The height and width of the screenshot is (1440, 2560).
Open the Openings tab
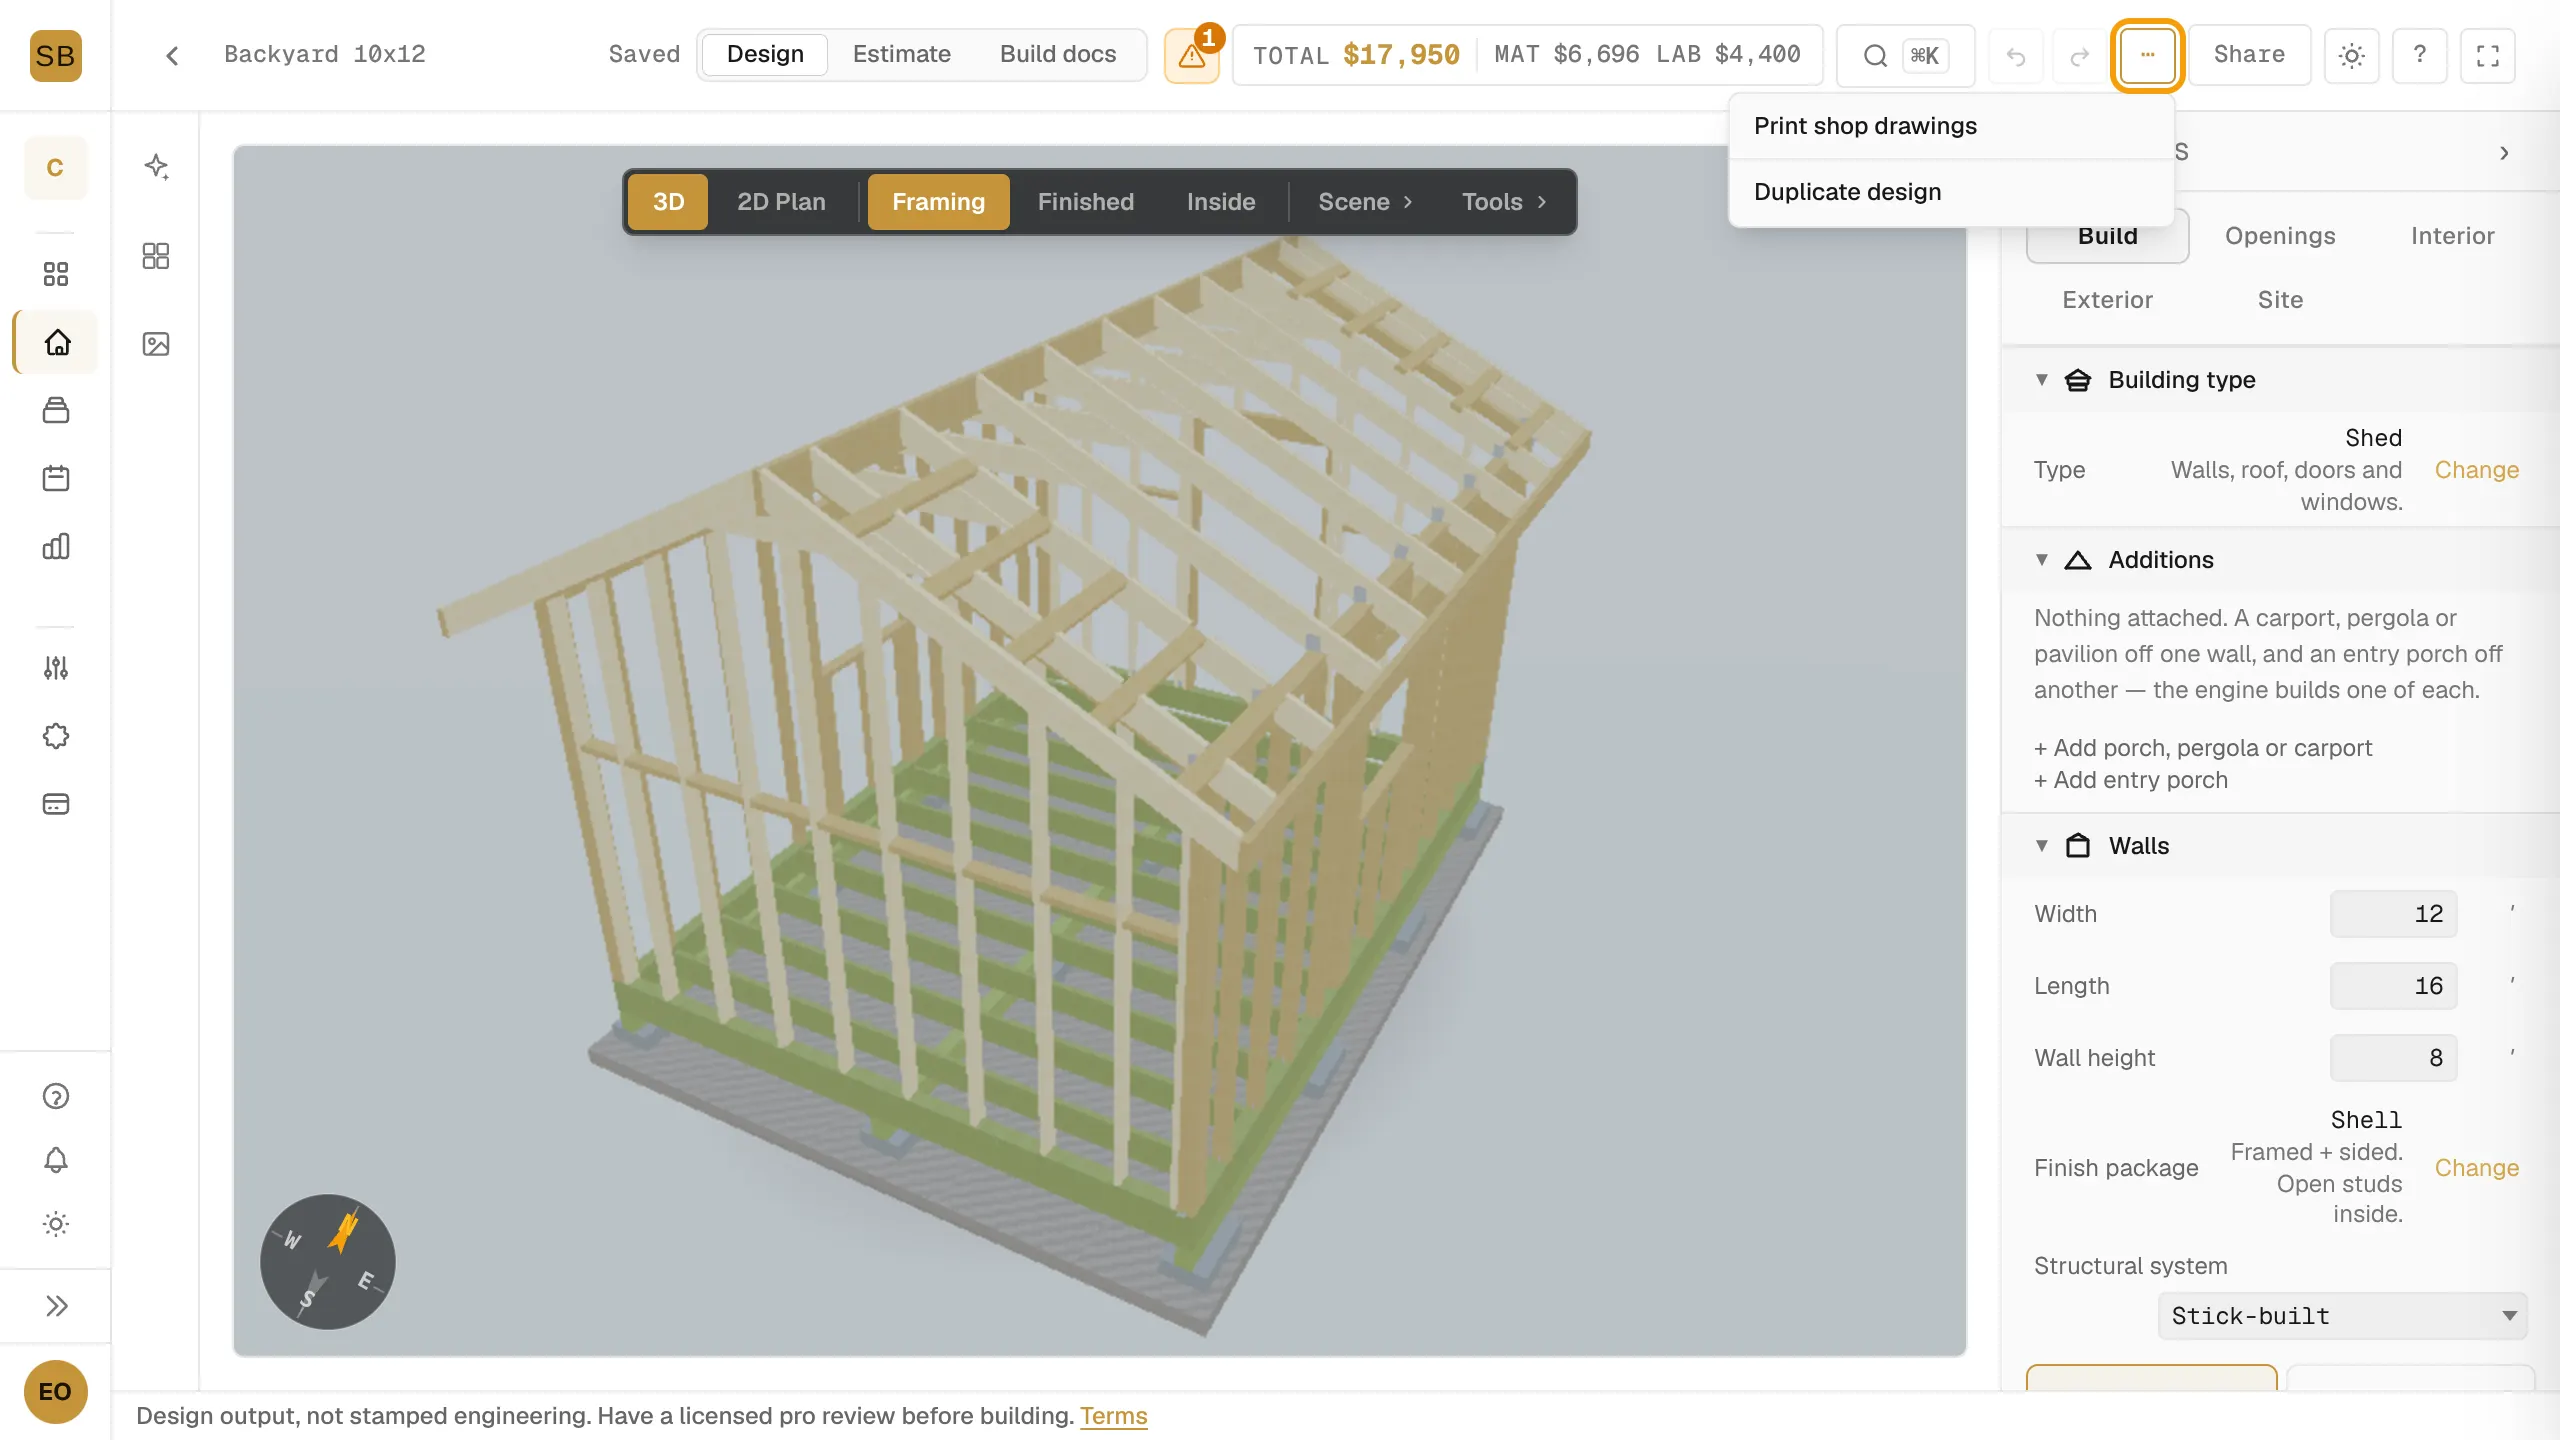point(2280,236)
